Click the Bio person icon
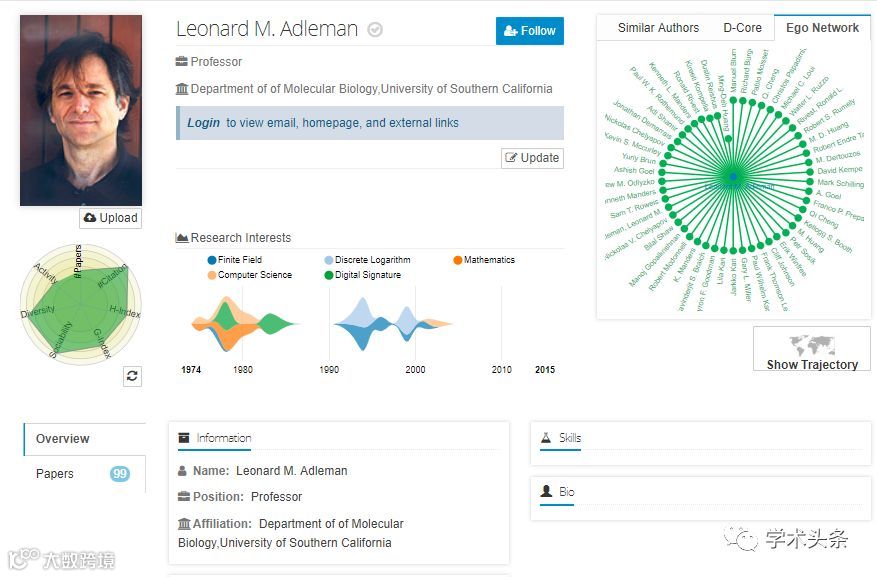Viewport: 877px width, 577px height. coord(546,492)
